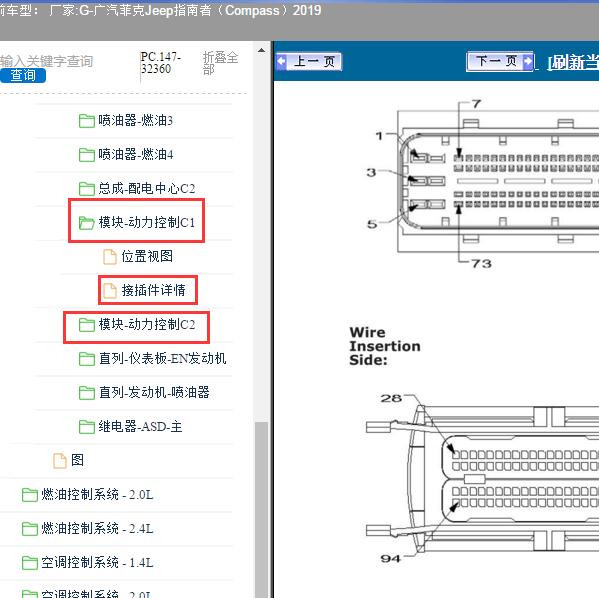Image resolution: width=599 pixels, height=598 pixels.
Task: Open folder icon for 喷油器-燃油4
Action: (x=87, y=155)
